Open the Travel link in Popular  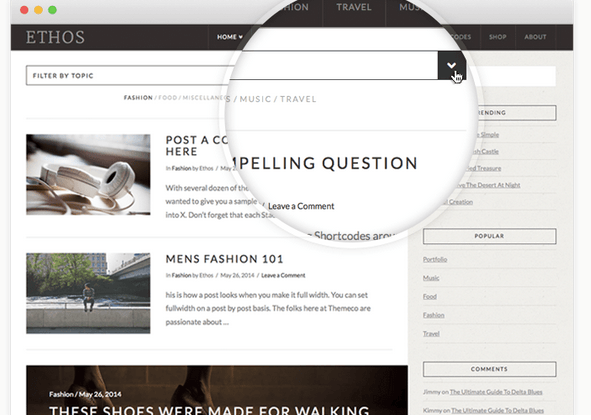(x=431, y=334)
